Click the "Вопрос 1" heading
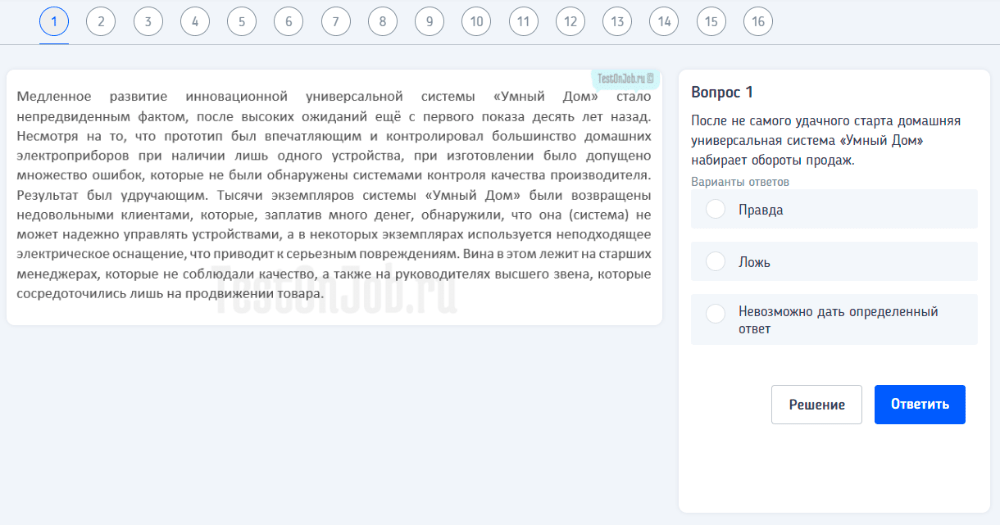This screenshot has width=1000, height=525. click(x=722, y=92)
